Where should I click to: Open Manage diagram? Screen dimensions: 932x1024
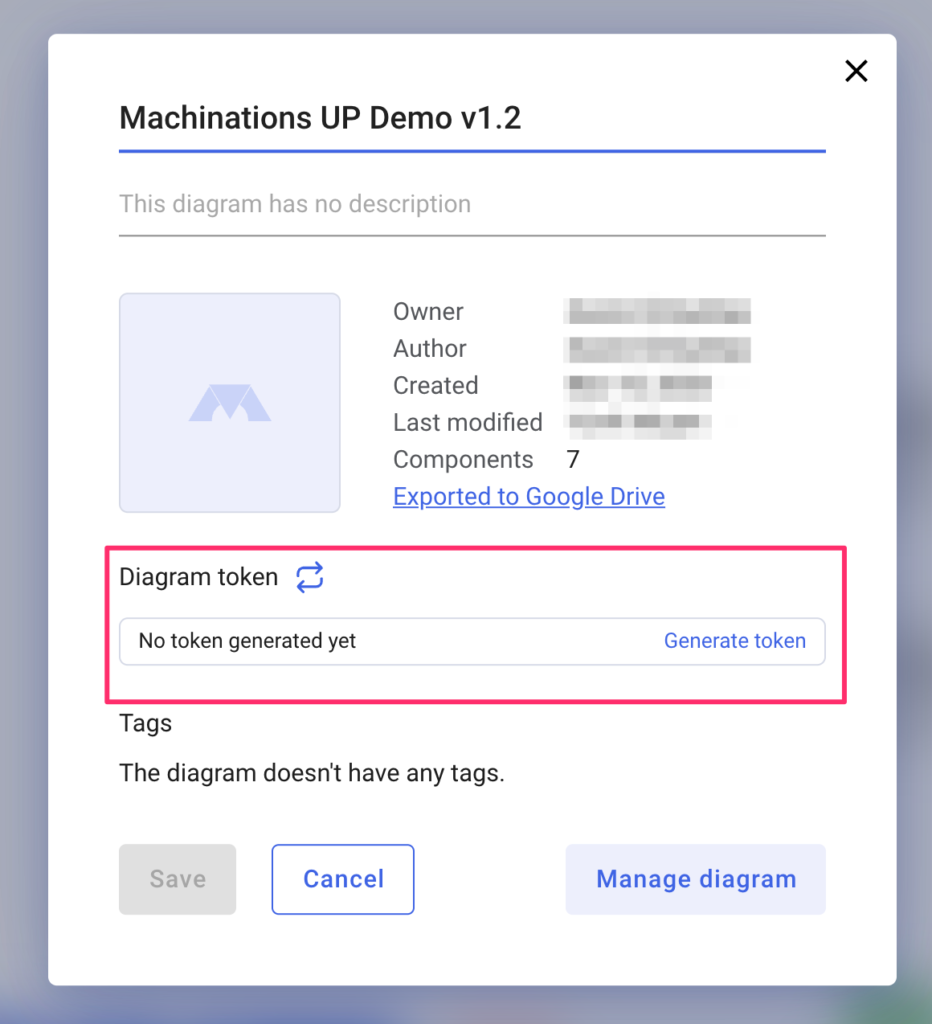(696, 879)
